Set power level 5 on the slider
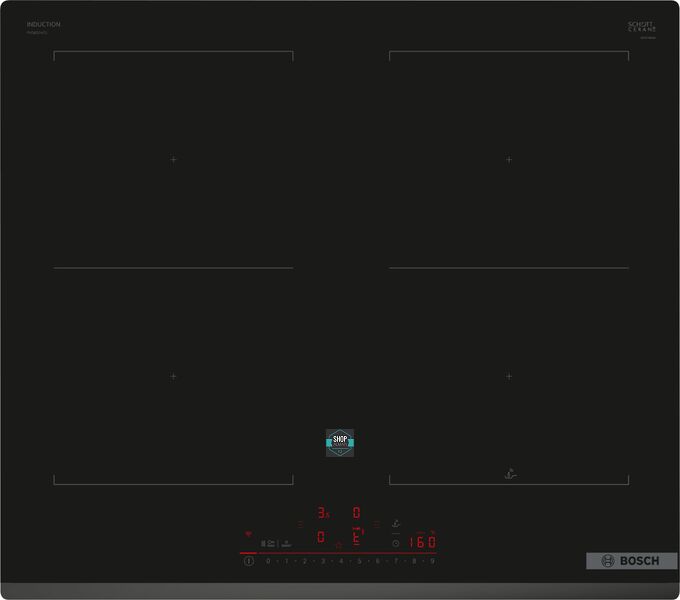680x600 pixels. click(x=359, y=561)
